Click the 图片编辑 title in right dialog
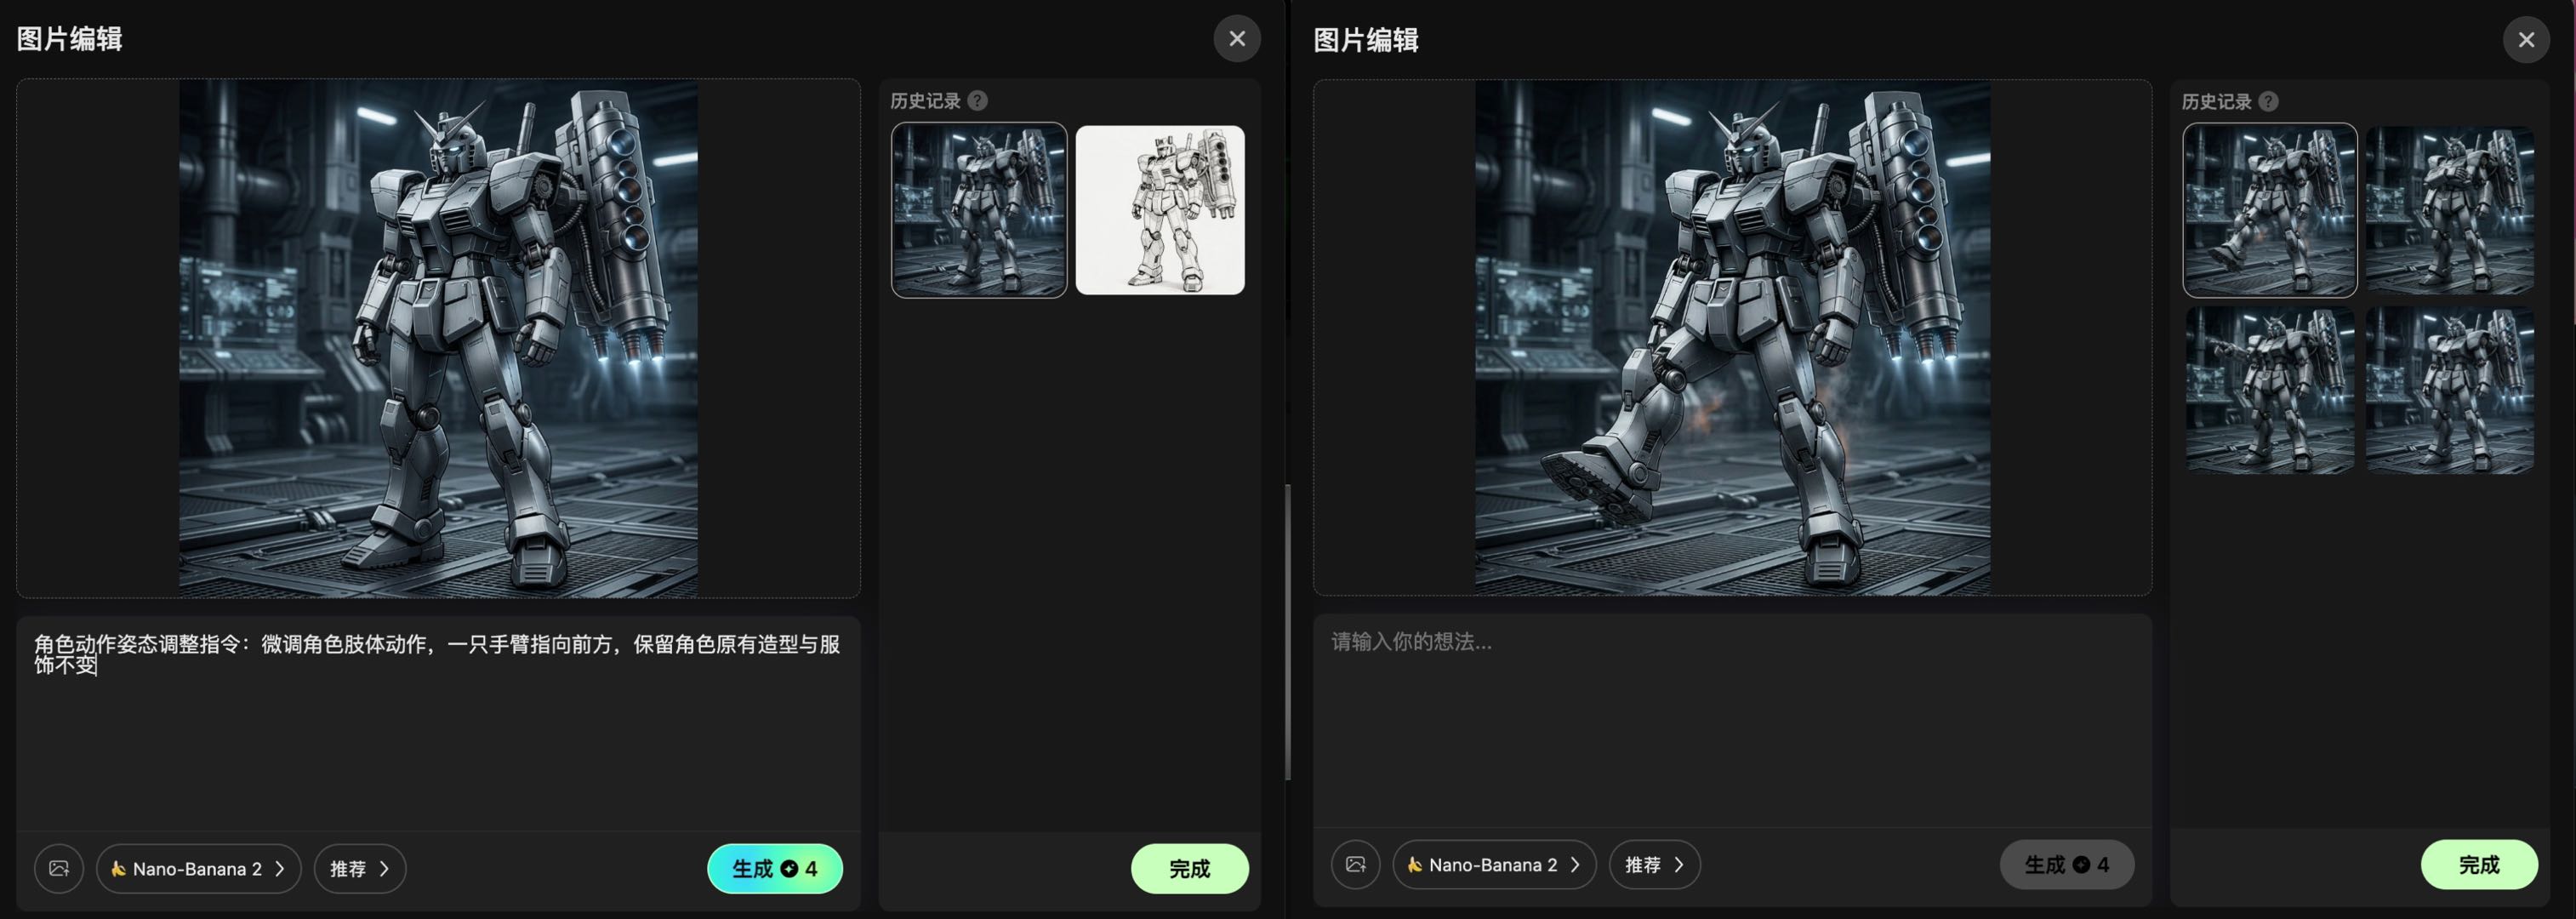This screenshot has width=2576, height=919. tap(1366, 40)
